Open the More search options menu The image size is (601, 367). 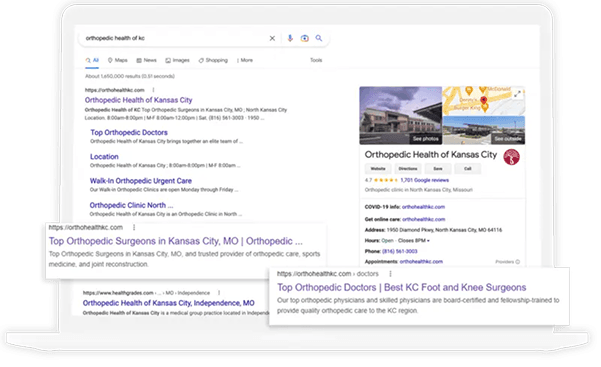(x=245, y=60)
